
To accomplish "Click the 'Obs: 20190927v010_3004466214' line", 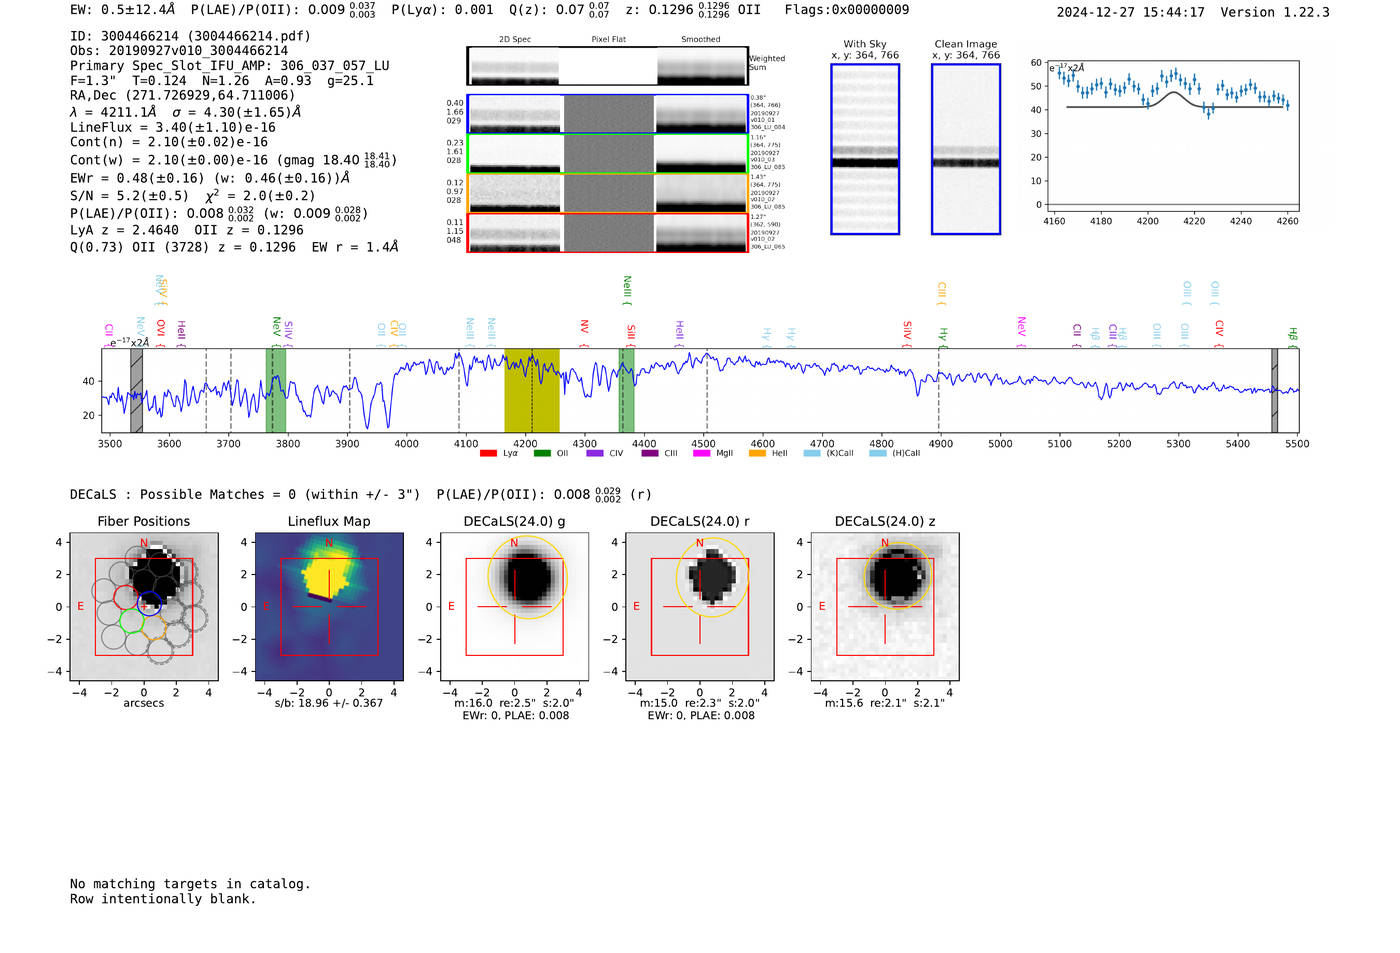I will pyautogui.click(x=179, y=51).
